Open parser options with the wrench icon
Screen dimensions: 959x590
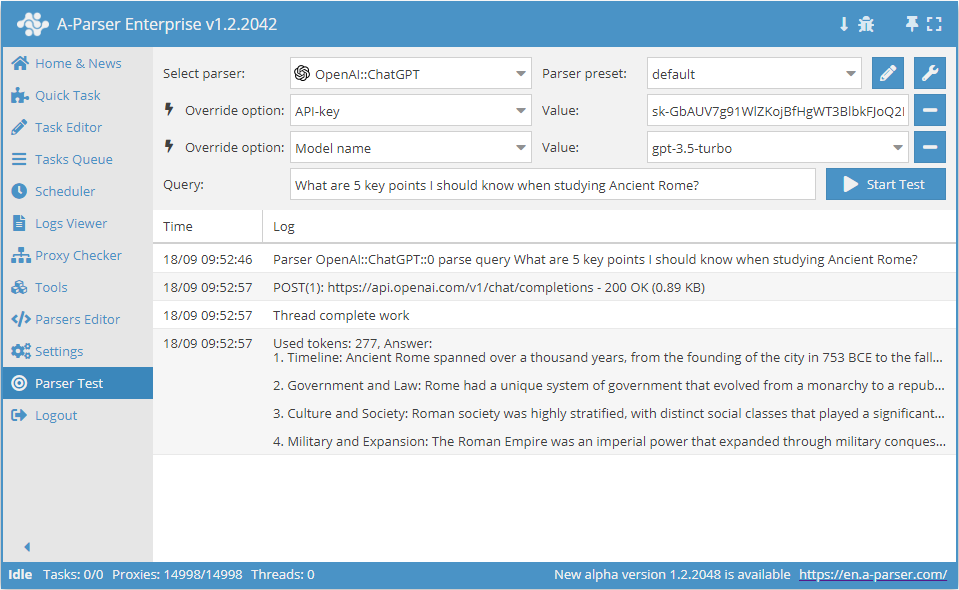(x=929, y=72)
